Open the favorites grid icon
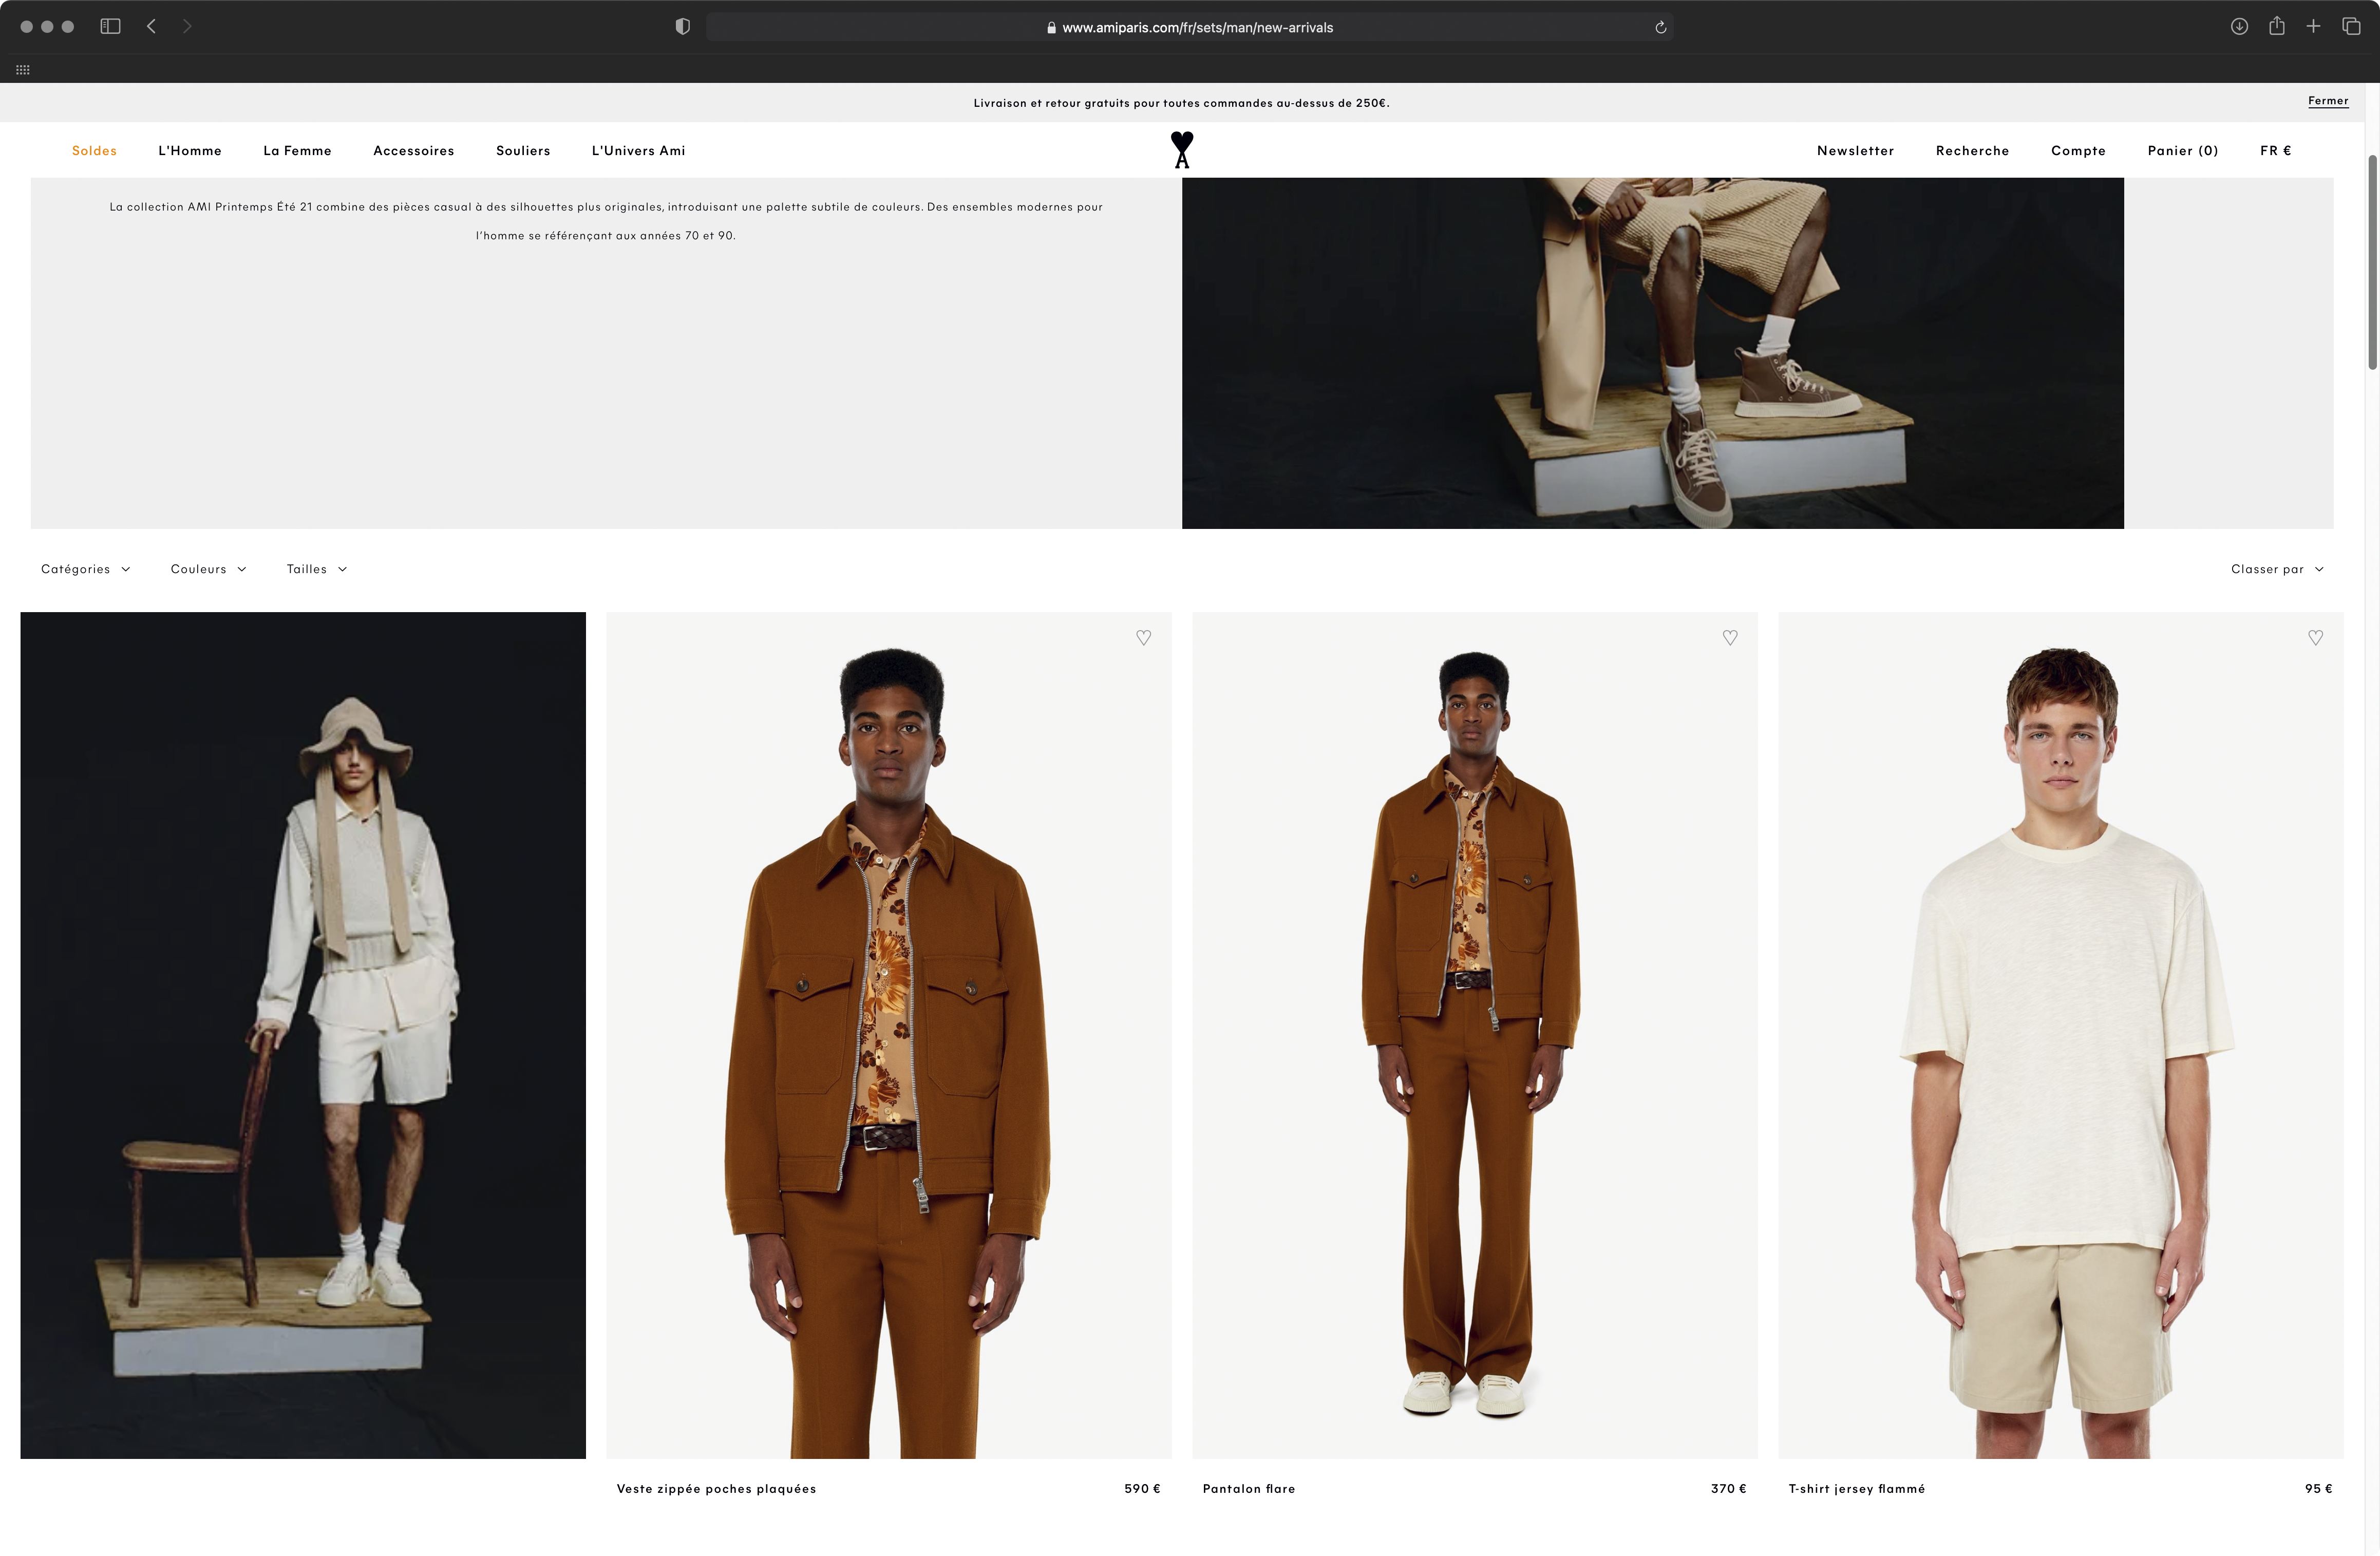 click(x=23, y=70)
